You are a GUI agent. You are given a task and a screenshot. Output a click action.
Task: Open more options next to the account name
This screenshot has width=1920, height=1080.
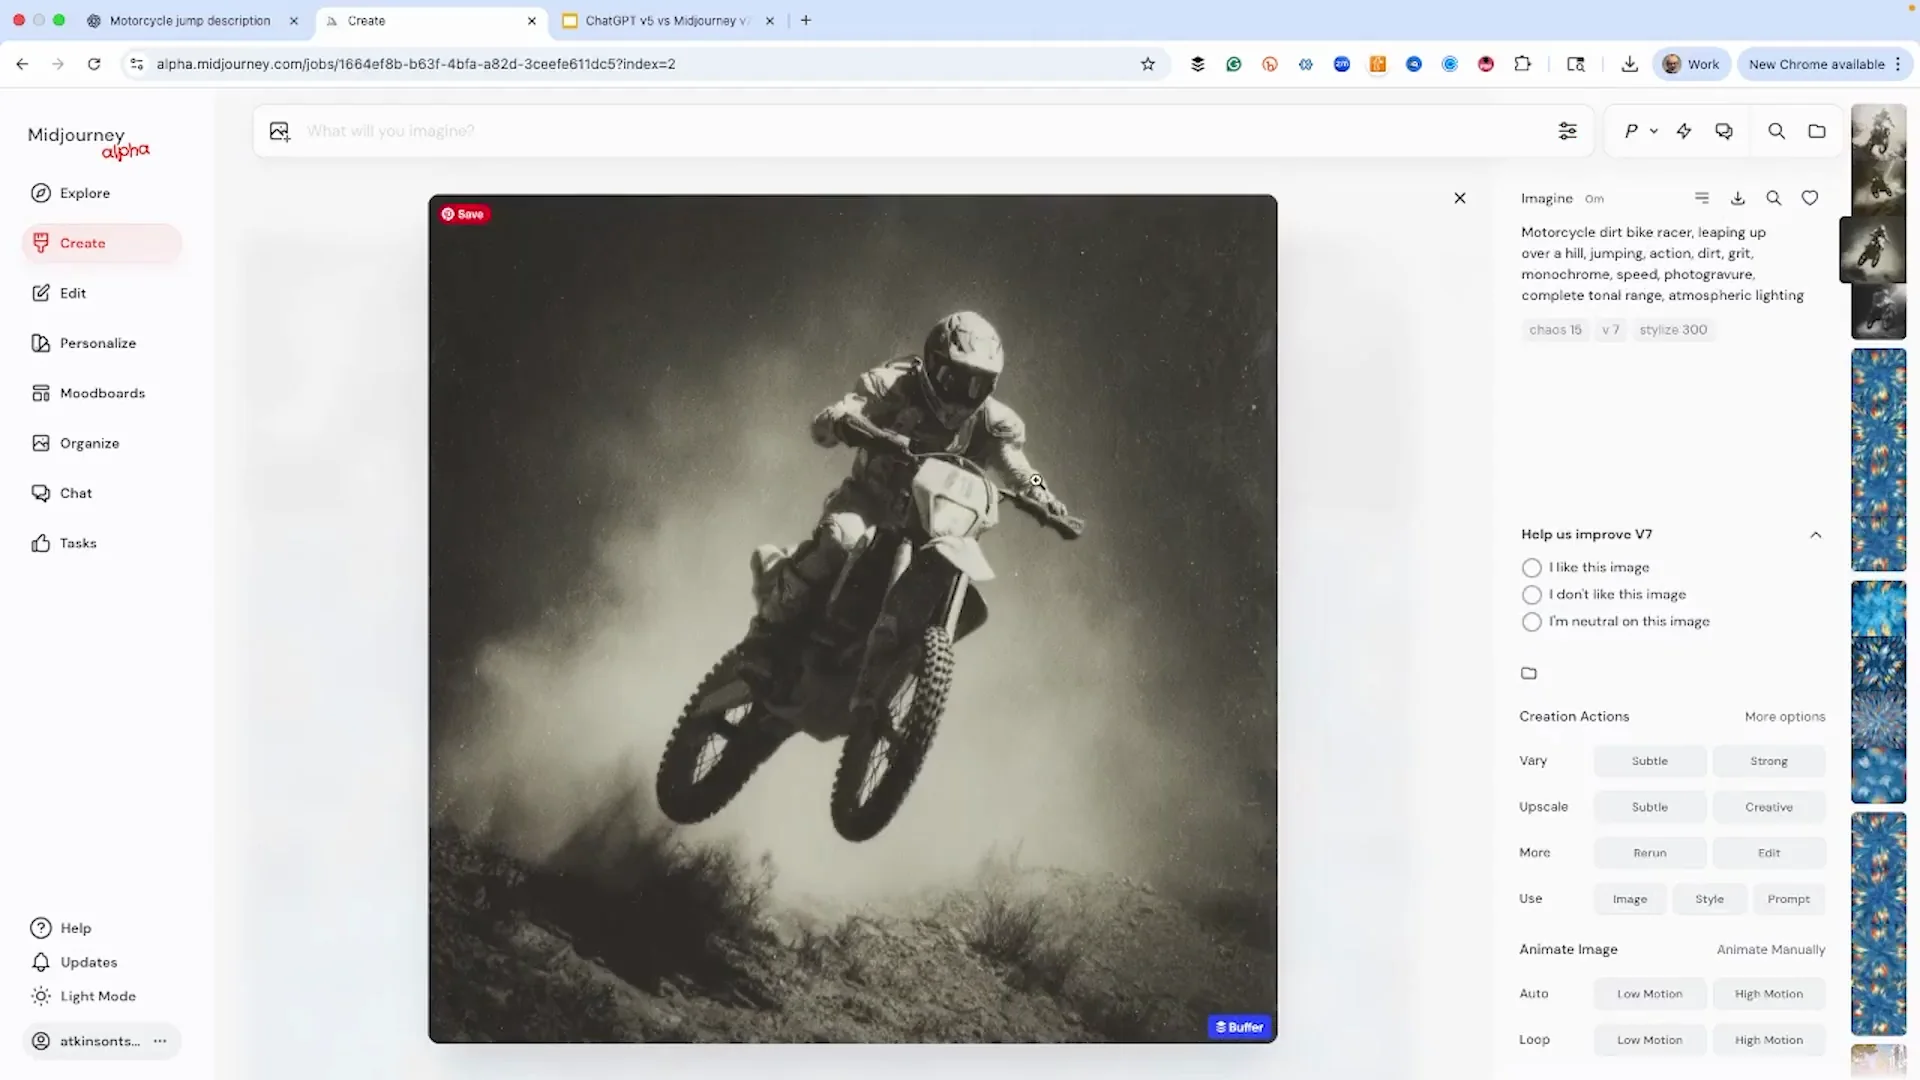(160, 1041)
